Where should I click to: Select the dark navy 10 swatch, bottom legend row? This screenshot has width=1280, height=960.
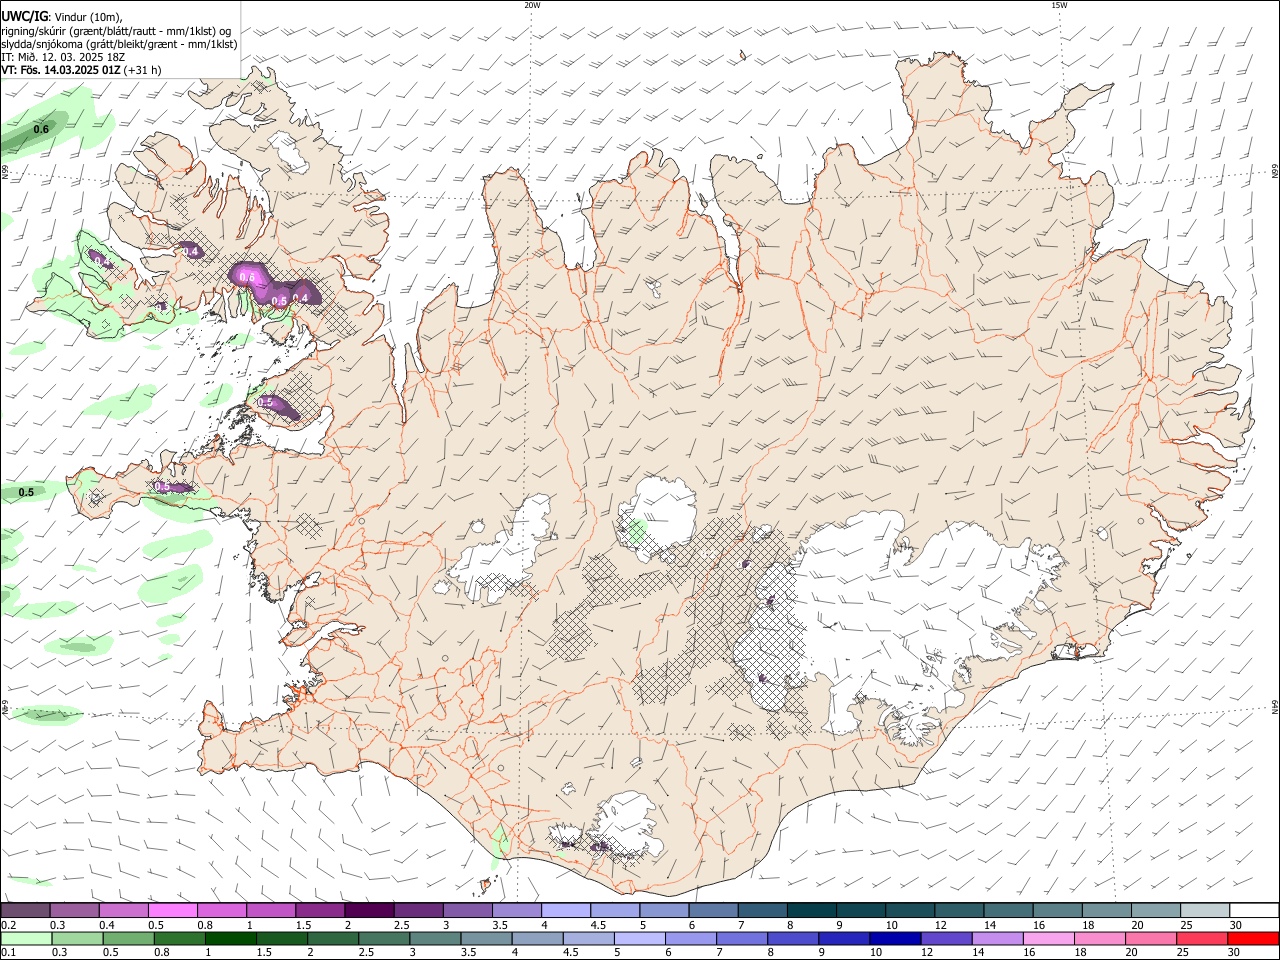coord(894,938)
